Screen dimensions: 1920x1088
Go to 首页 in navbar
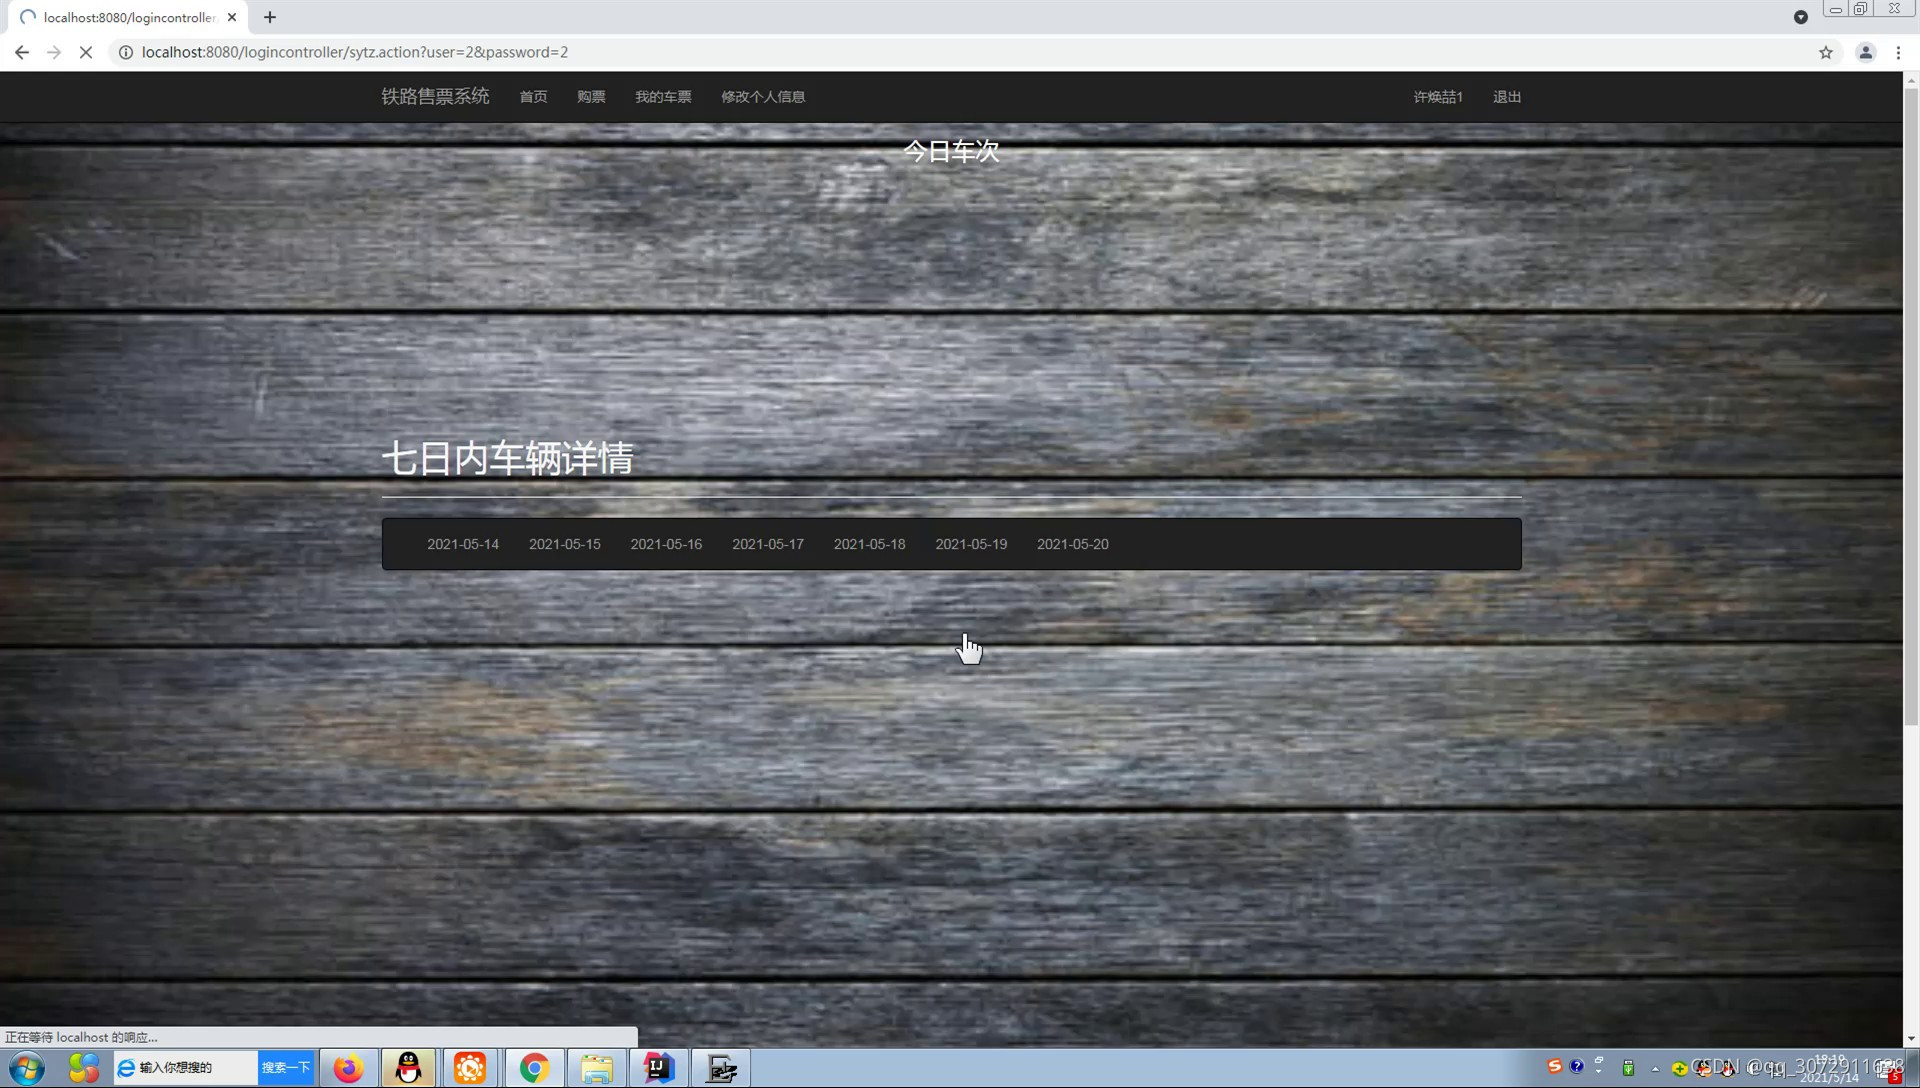533,97
